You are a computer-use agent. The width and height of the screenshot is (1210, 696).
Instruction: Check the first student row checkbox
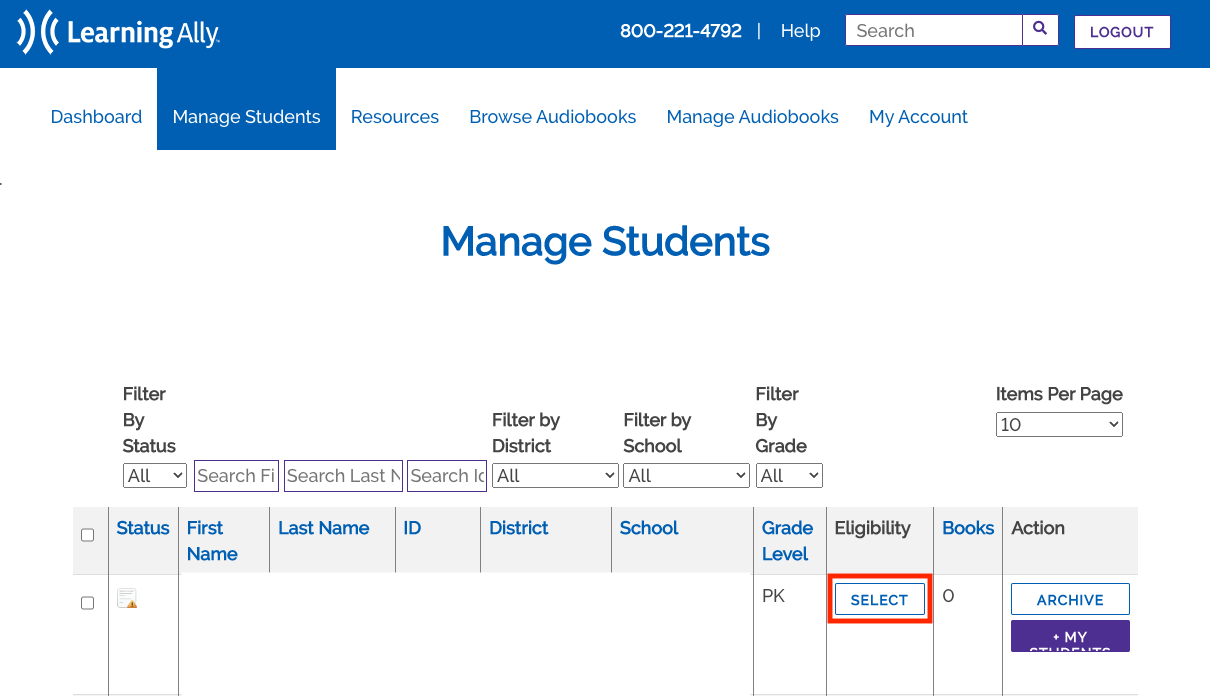point(87,603)
